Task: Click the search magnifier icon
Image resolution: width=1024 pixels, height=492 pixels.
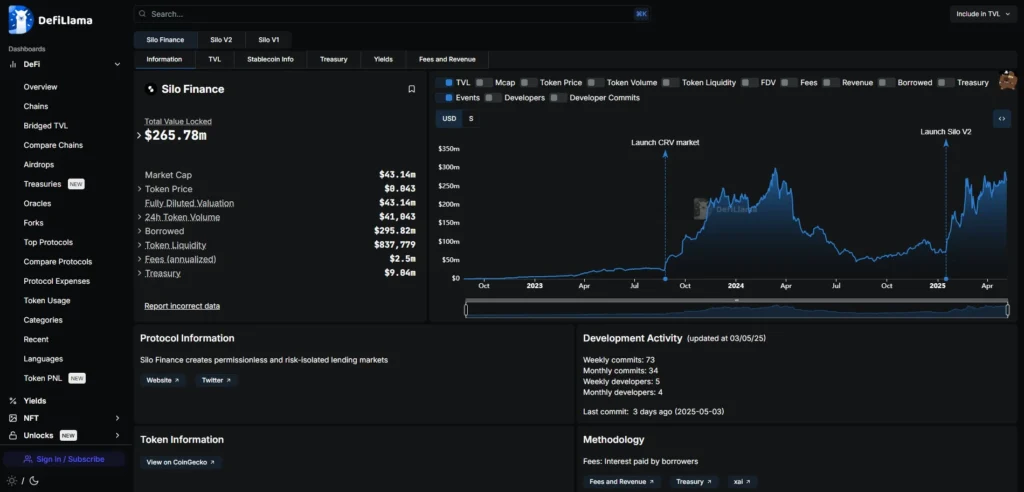Action: click(142, 14)
